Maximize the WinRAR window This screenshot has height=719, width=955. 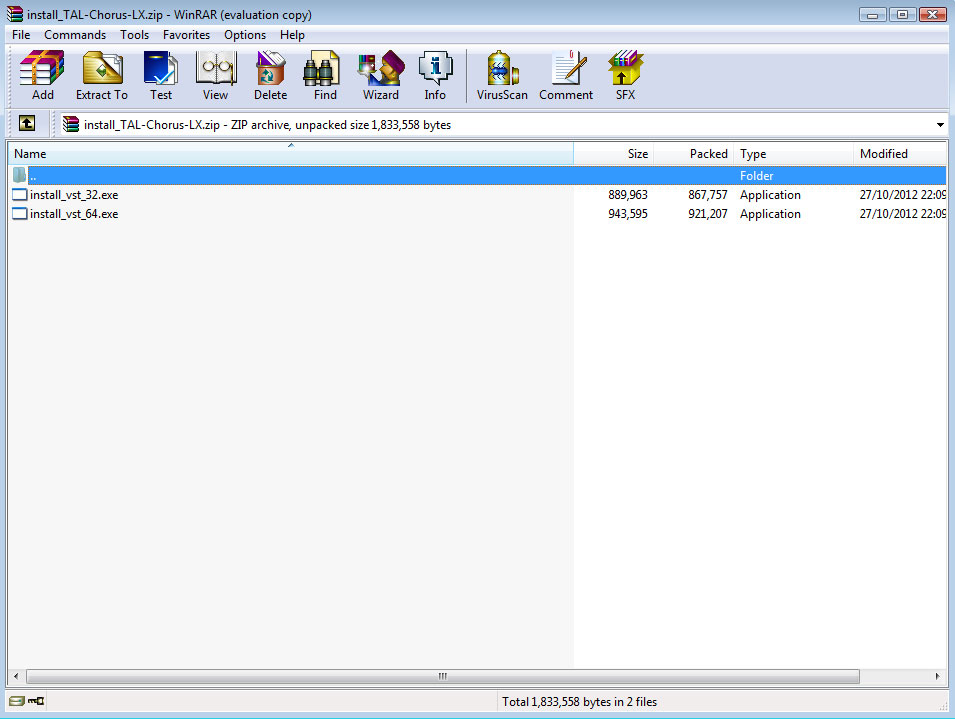point(902,14)
